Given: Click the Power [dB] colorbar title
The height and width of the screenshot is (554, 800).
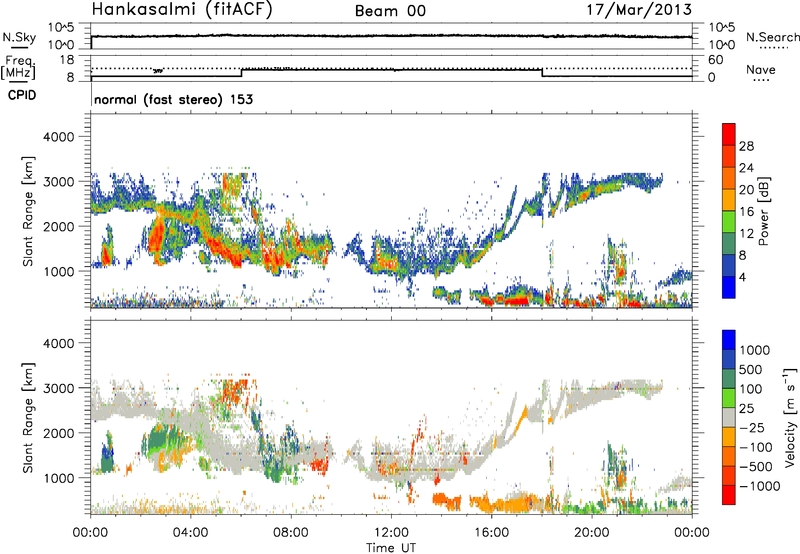Looking at the screenshot, I should (x=763, y=211).
